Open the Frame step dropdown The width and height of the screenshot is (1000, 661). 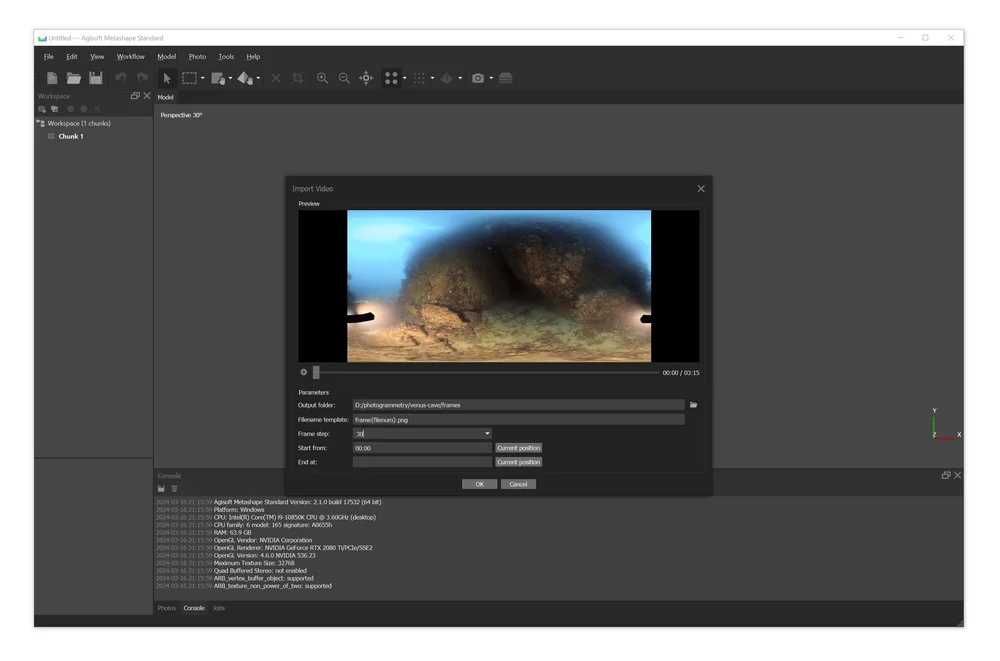[487, 433]
